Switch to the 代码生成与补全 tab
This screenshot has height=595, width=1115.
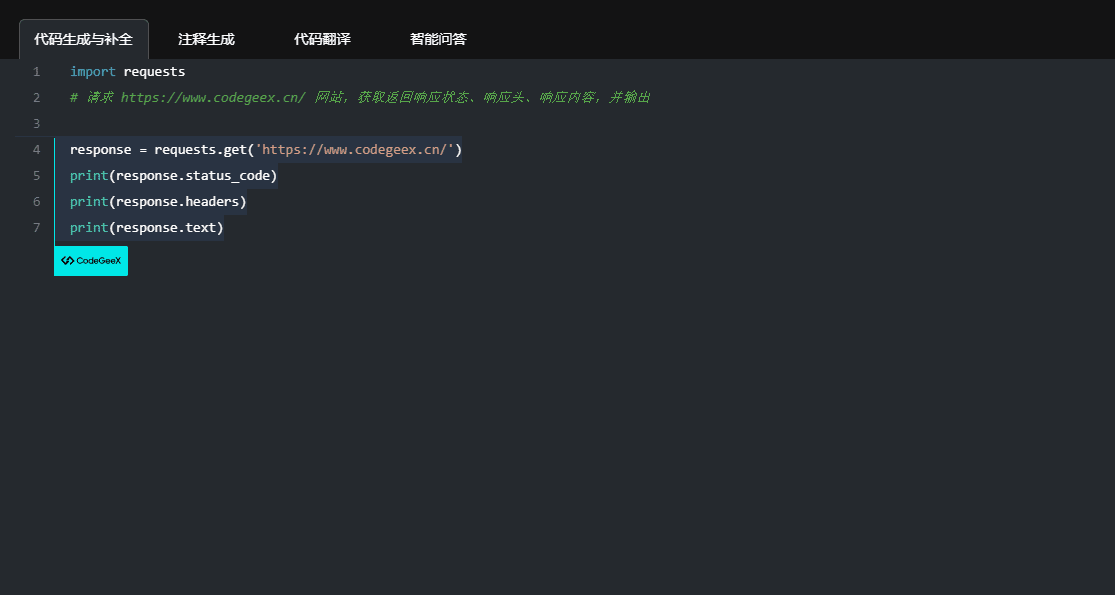point(83,39)
